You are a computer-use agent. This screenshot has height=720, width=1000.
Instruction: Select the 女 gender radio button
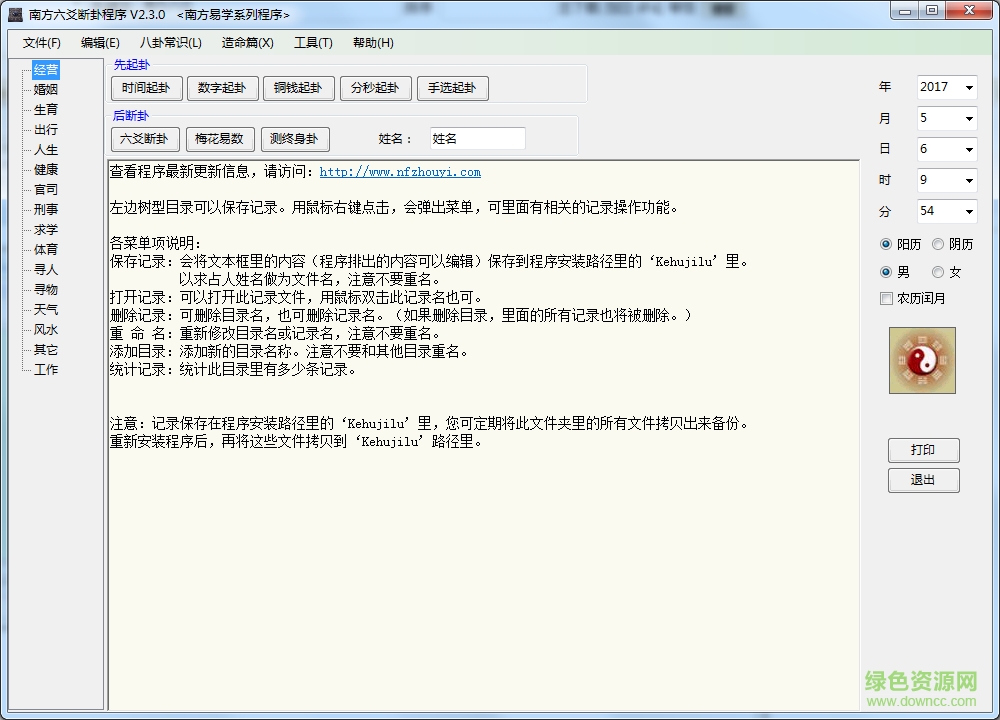(938, 271)
